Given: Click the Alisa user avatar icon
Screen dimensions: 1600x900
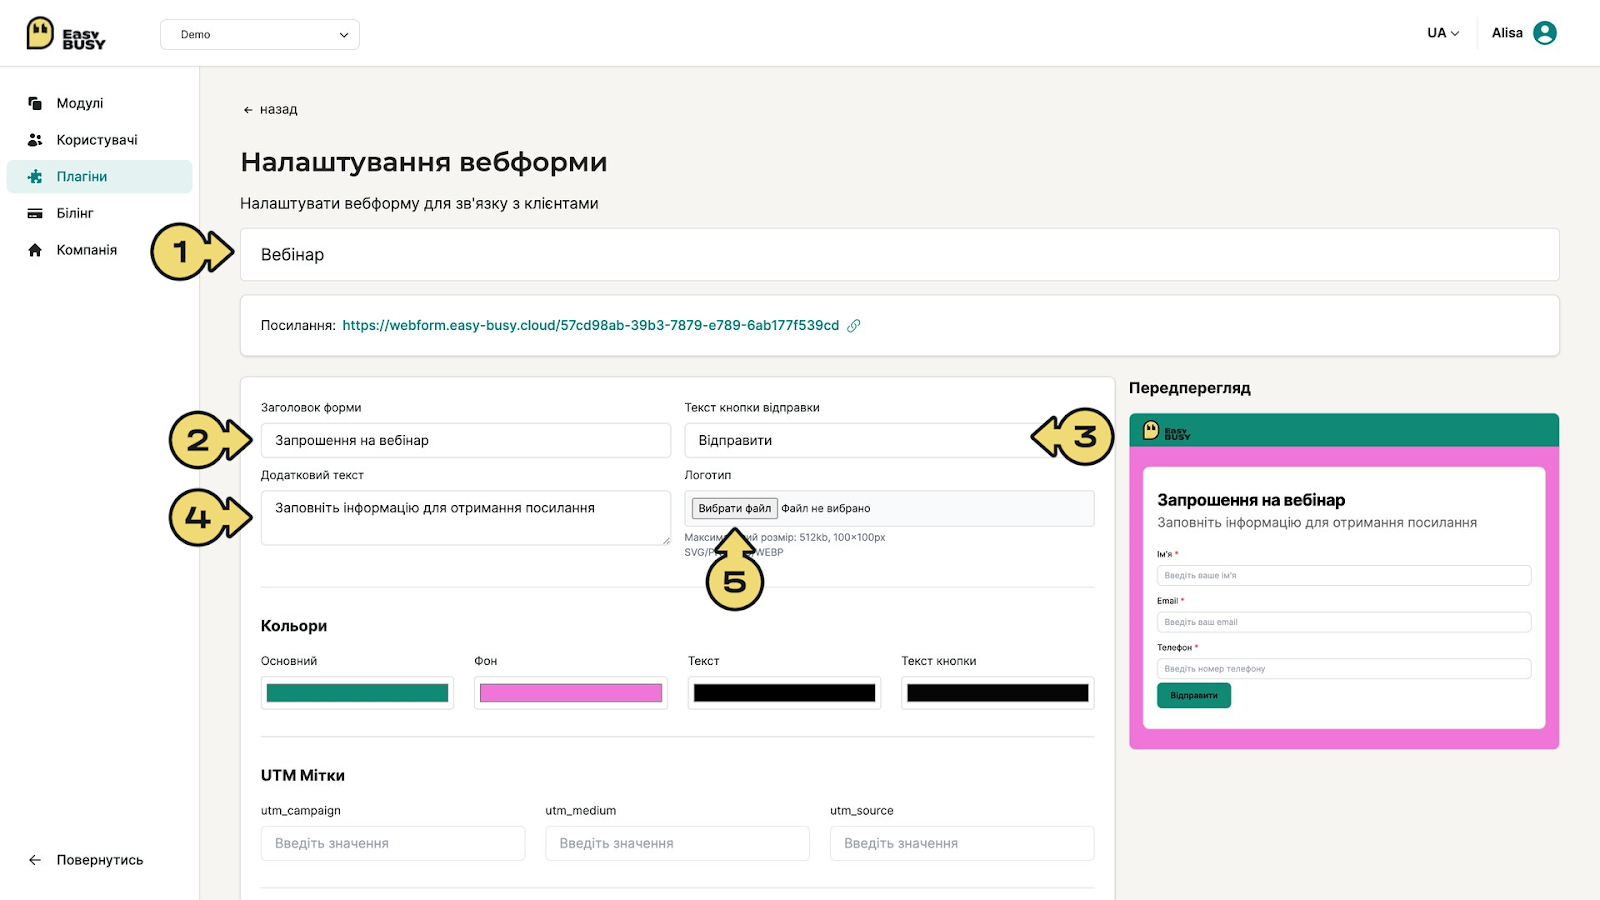Looking at the screenshot, I should coord(1545,33).
